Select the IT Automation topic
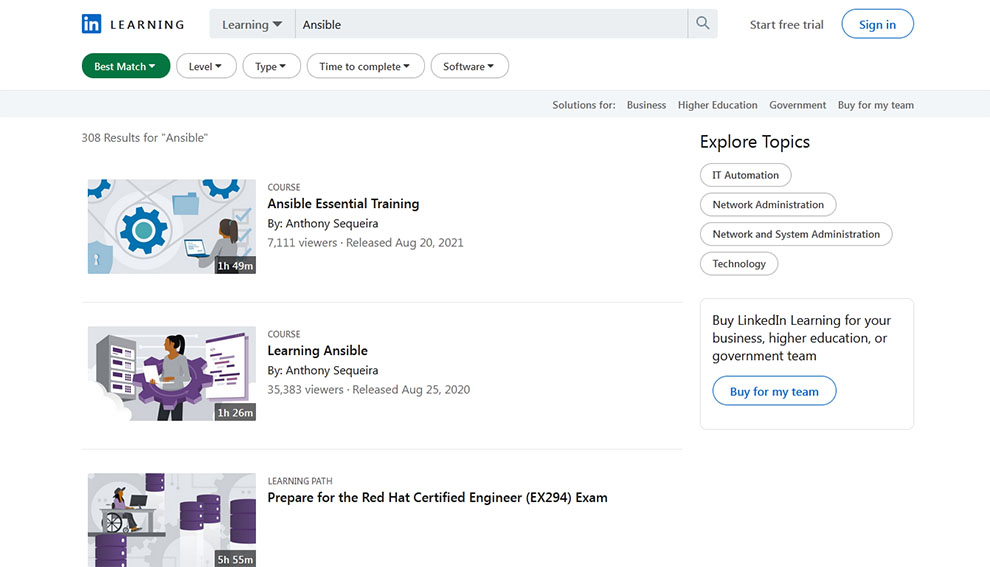 click(745, 175)
